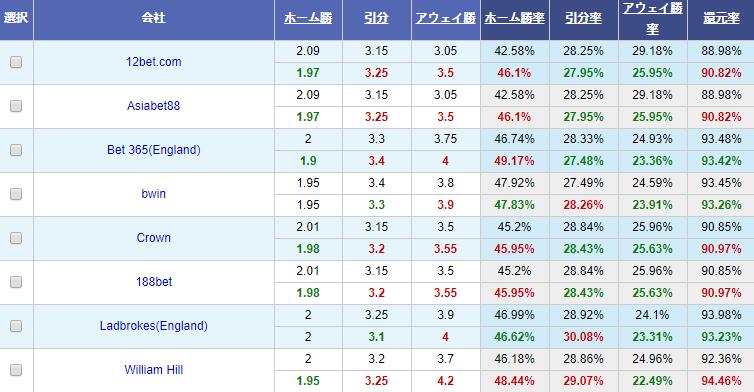This screenshot has height=392, width=754.
Task: Toggle the William Hill checkbox
Action: [16, 370]
